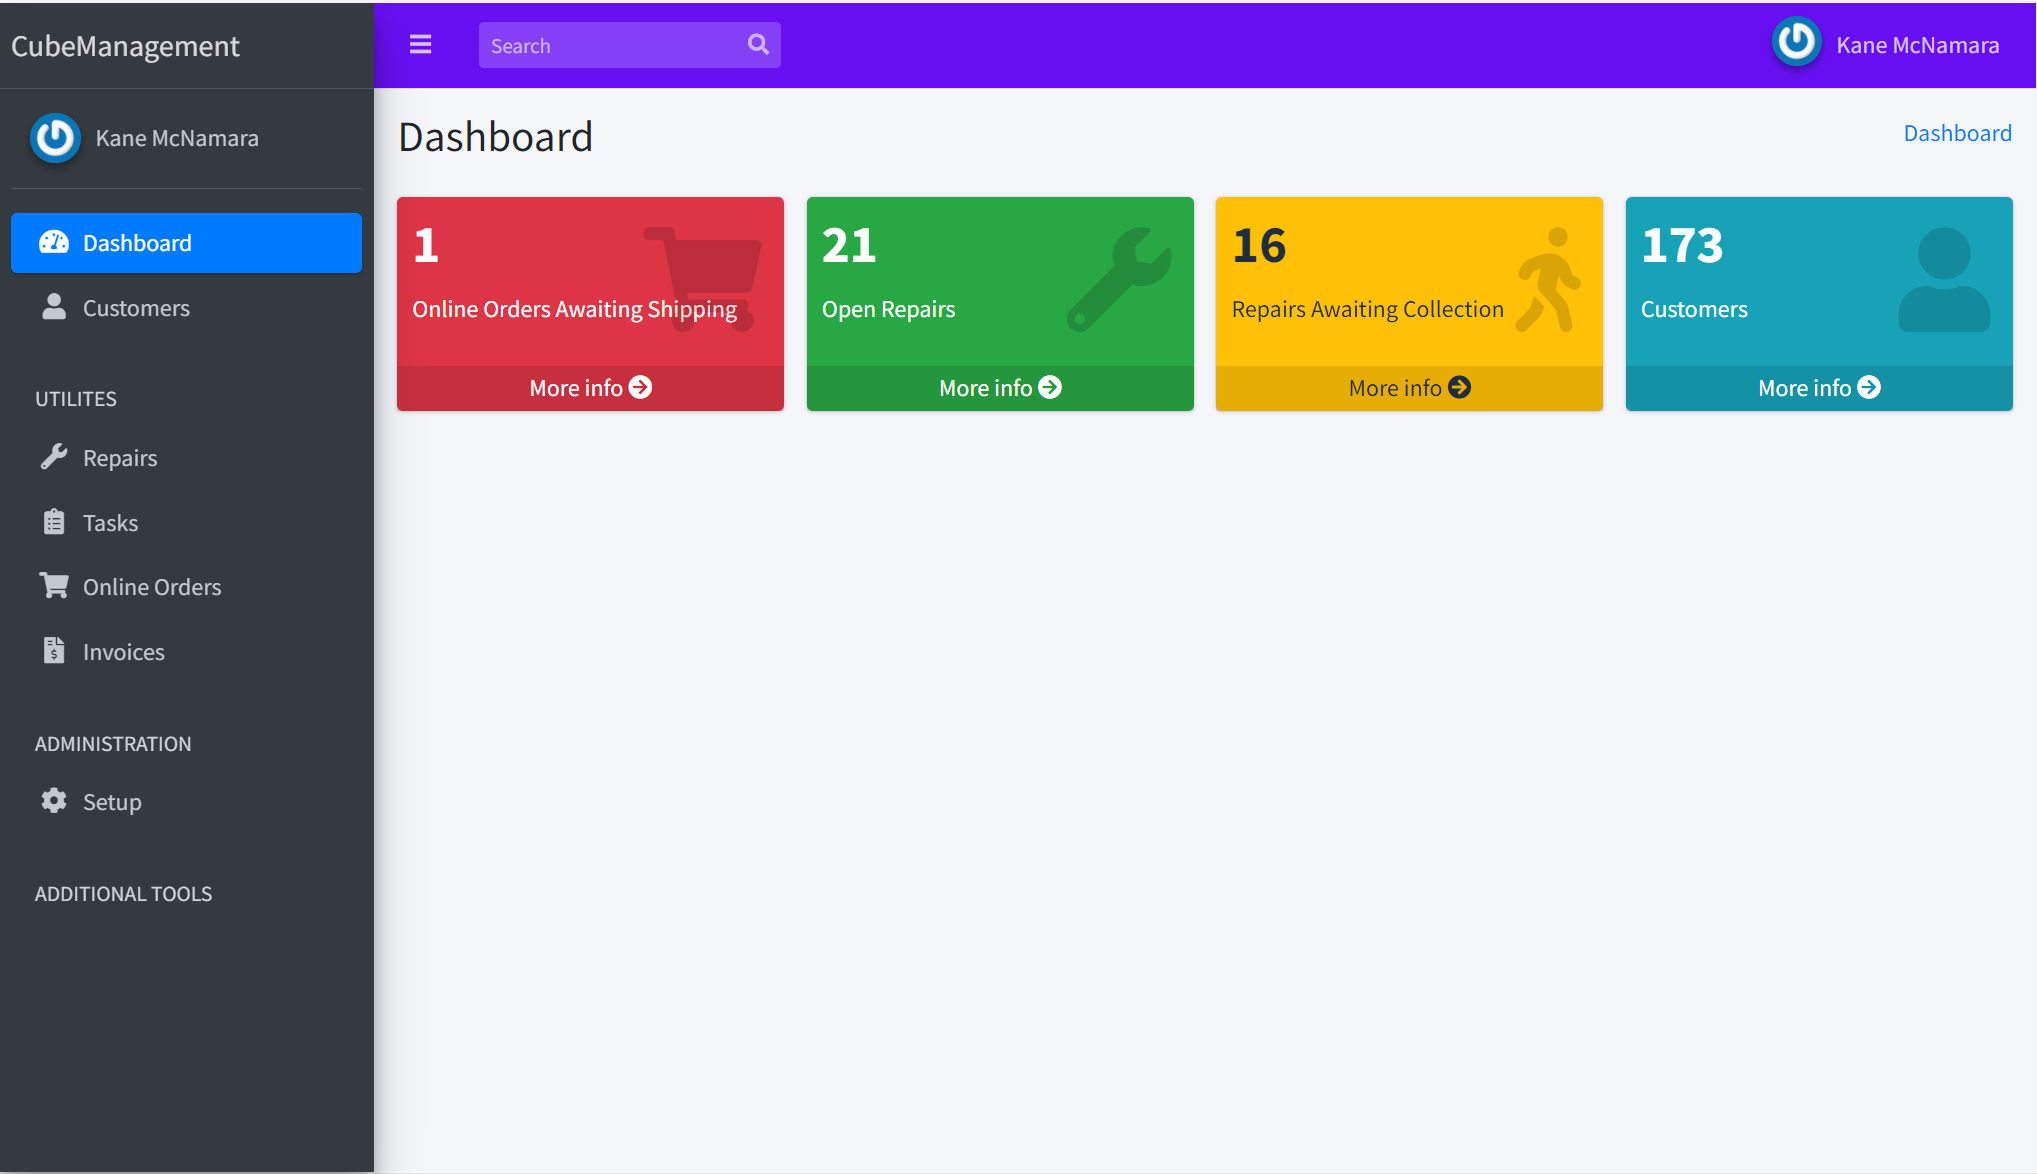
Task: Click More info arrow on Repairs Awaiting Collection
Action: pos(1460,388)
